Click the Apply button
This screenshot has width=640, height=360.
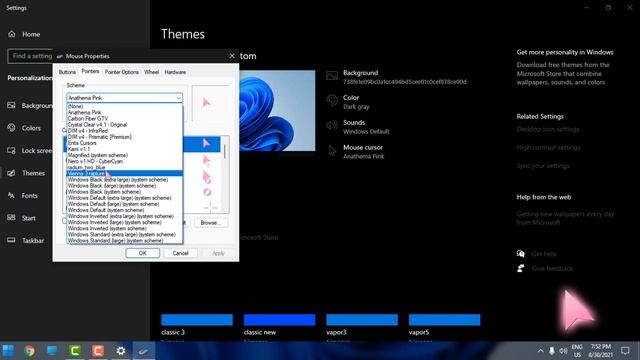click(x=218, y=253)
